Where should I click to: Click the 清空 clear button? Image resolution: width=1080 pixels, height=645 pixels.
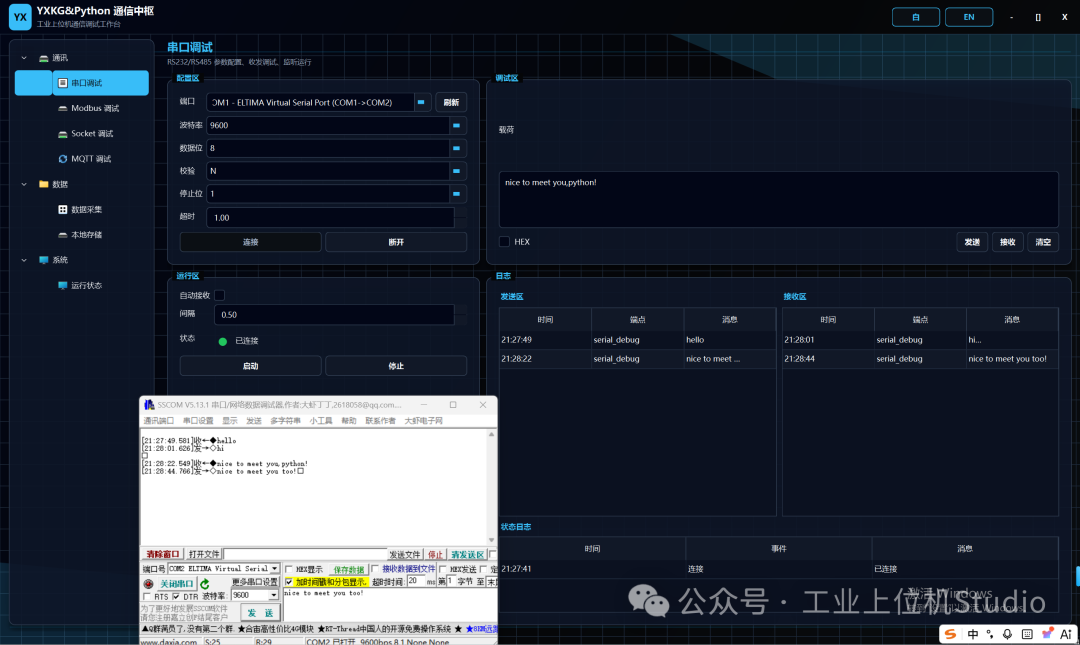(x=1043, y=242)
